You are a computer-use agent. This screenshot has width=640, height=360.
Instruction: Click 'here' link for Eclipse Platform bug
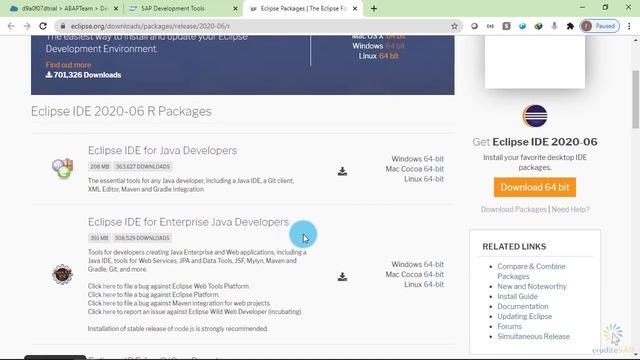click(x=109, y=295)
